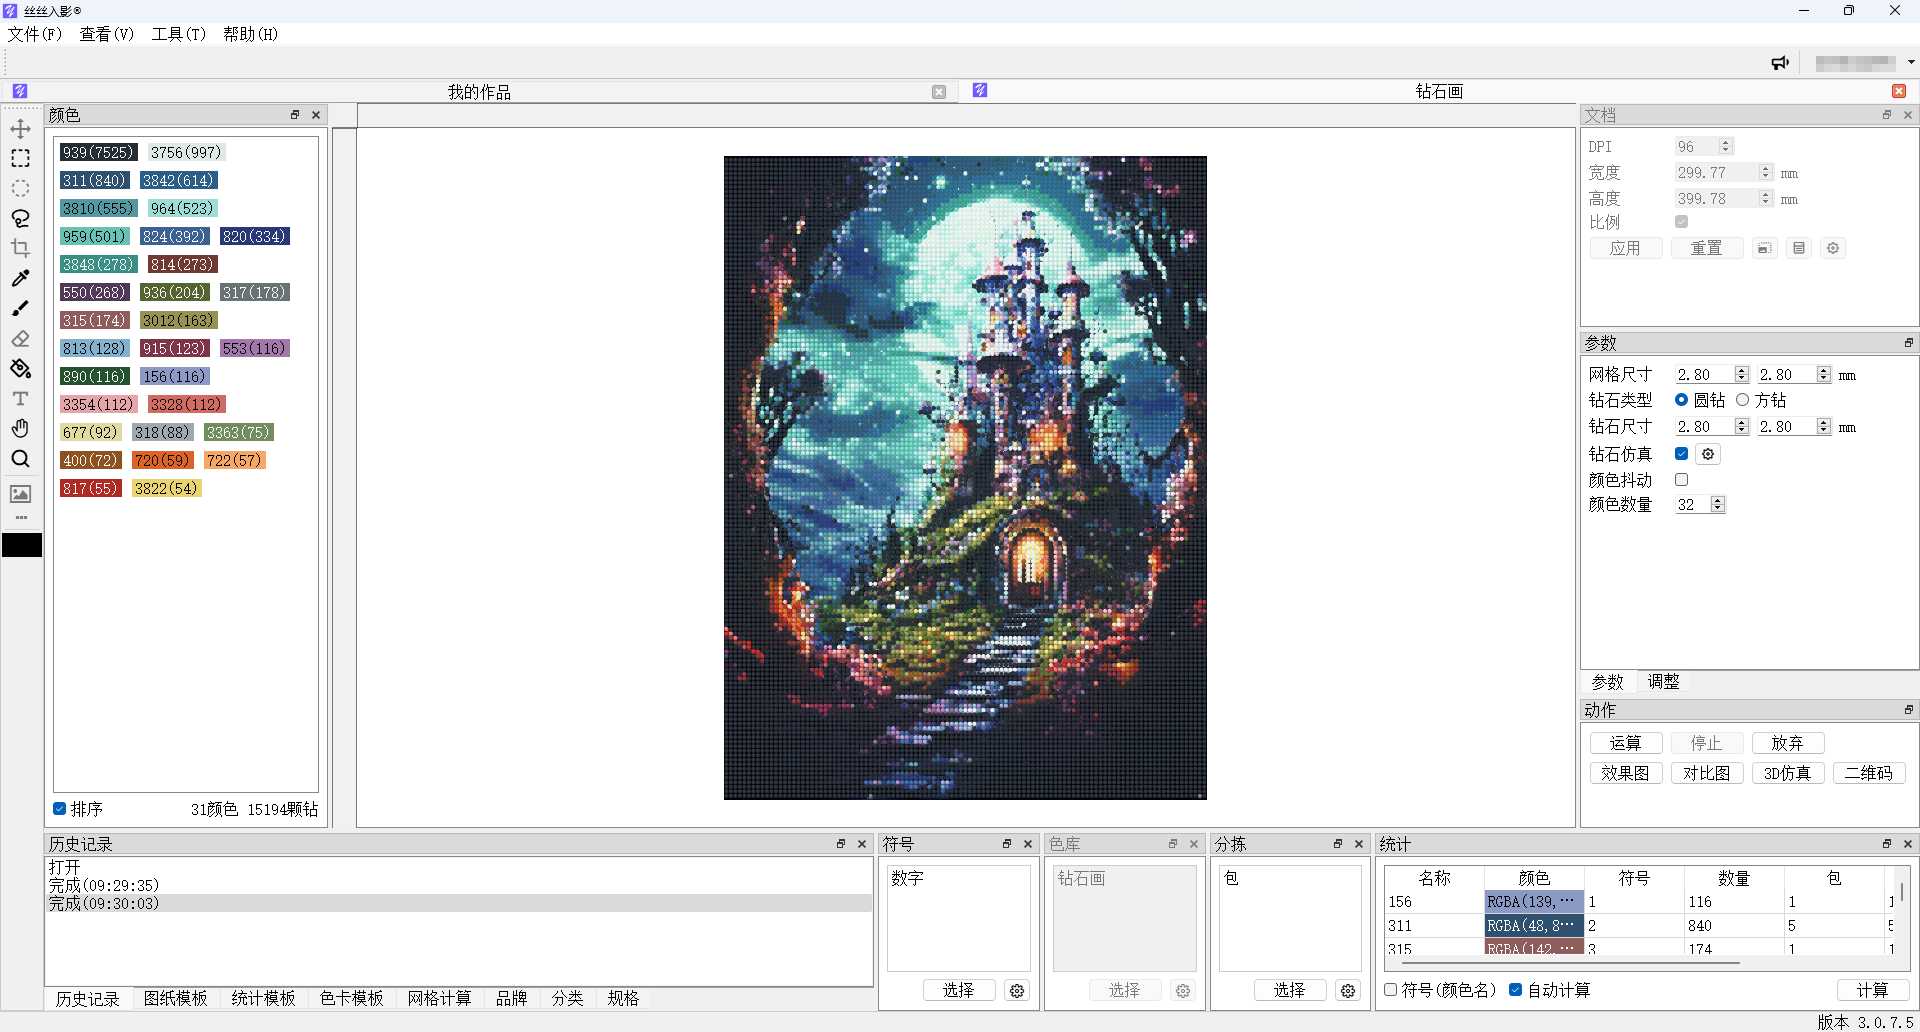Click the 网格尺寸 first value stepper

(x=1742, y=375)
